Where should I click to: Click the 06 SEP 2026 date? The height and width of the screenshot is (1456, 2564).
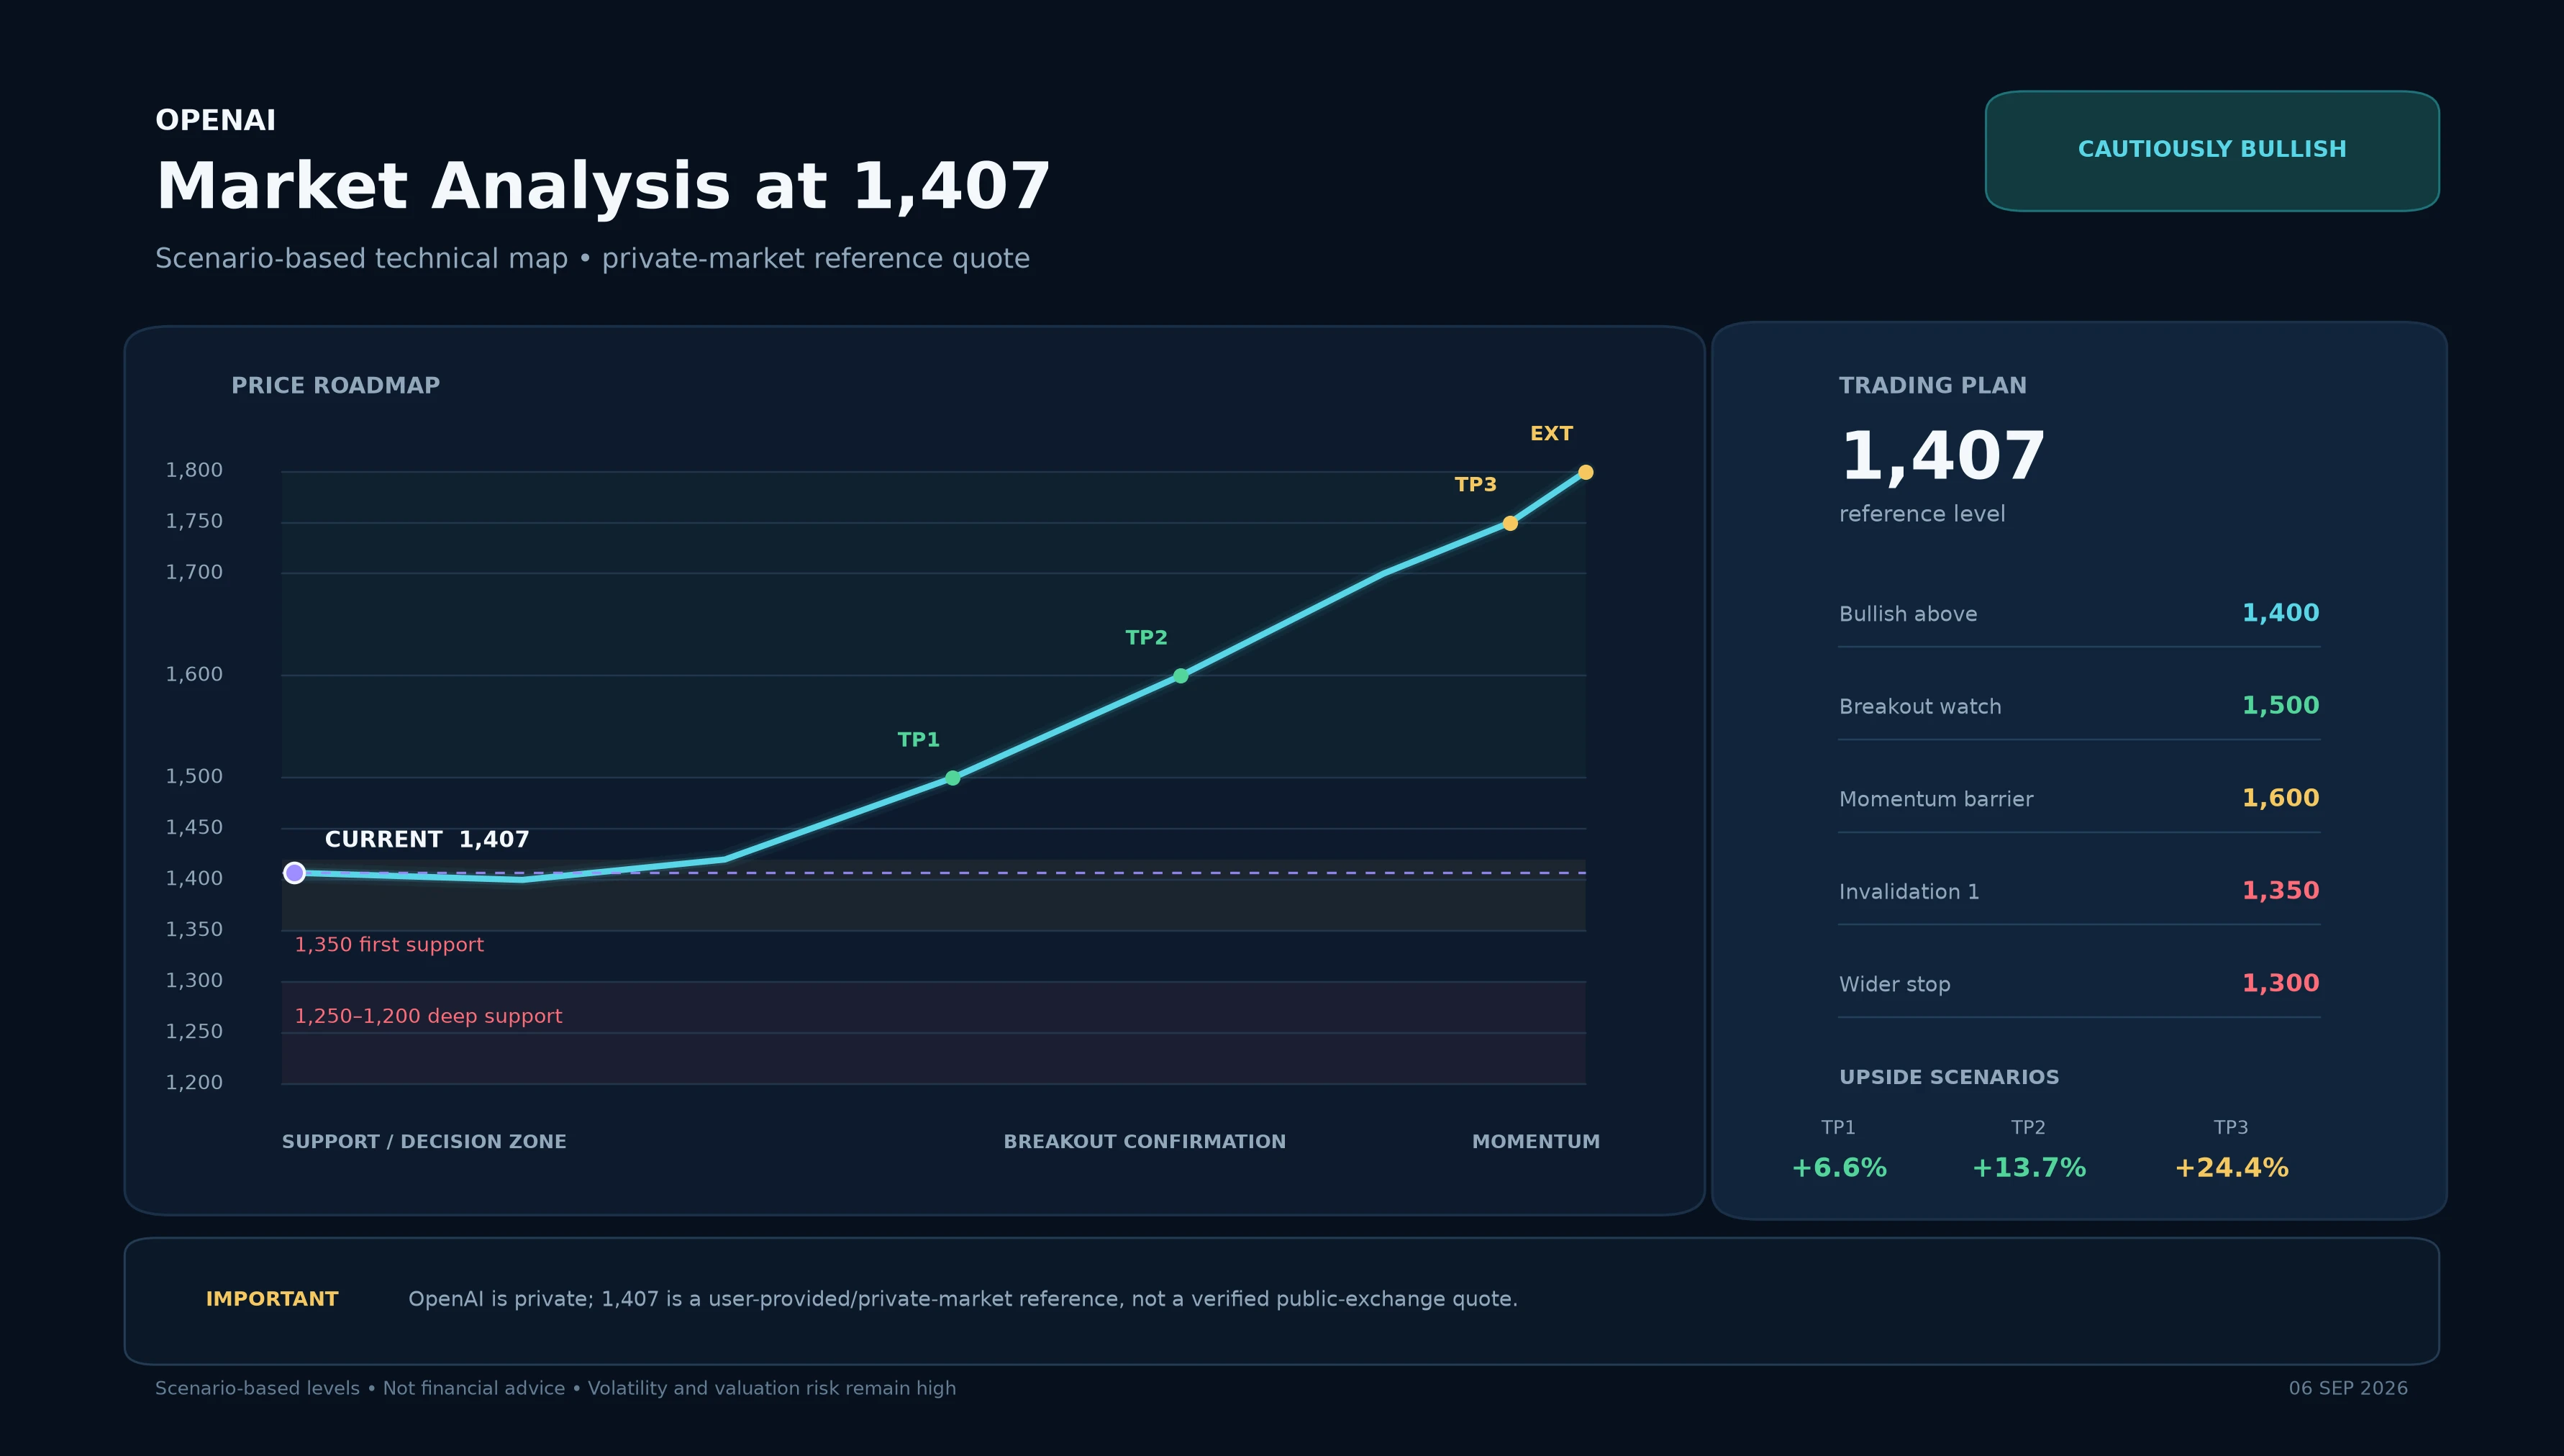(2348, 1388)
